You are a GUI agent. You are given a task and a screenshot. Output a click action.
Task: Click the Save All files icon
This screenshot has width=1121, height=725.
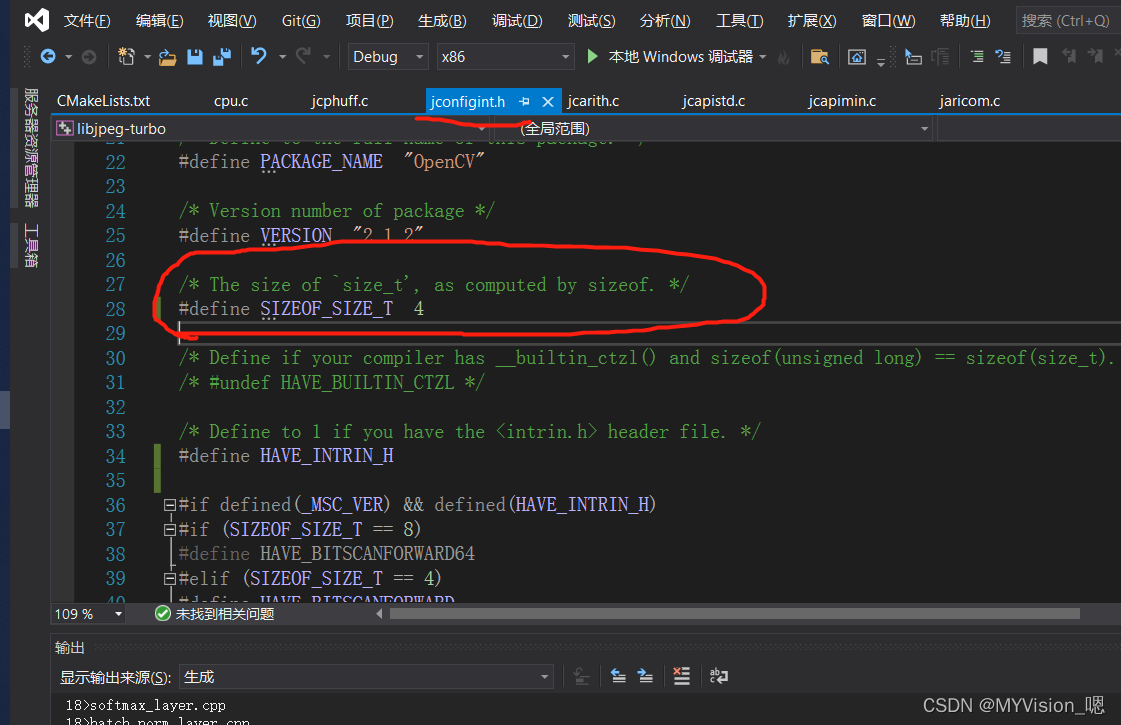[224, 57]
